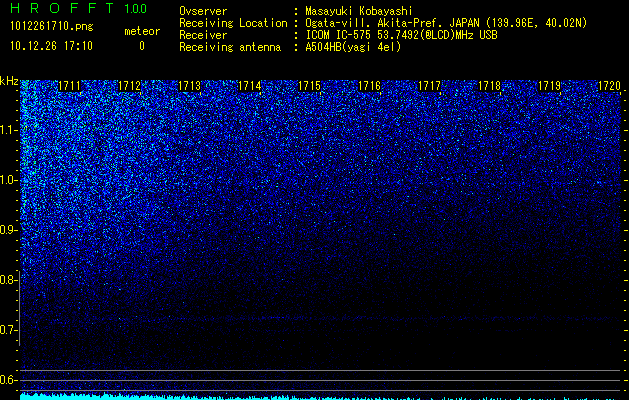Image resolution: width=629 pixels, height=400 pixels.
Task: Click the Ovserver label
Action: (203, 11)
